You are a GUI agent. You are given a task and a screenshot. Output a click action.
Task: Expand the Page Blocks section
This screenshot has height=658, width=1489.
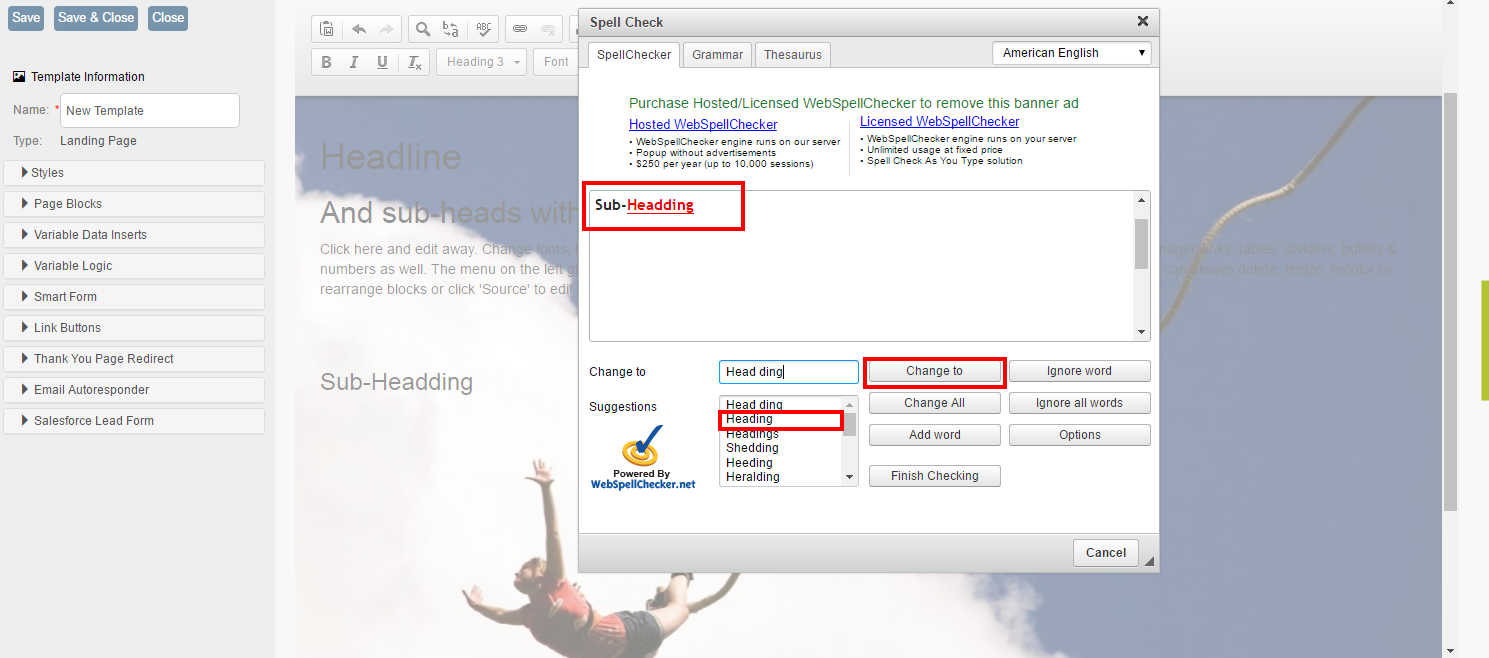pos(134,204)
